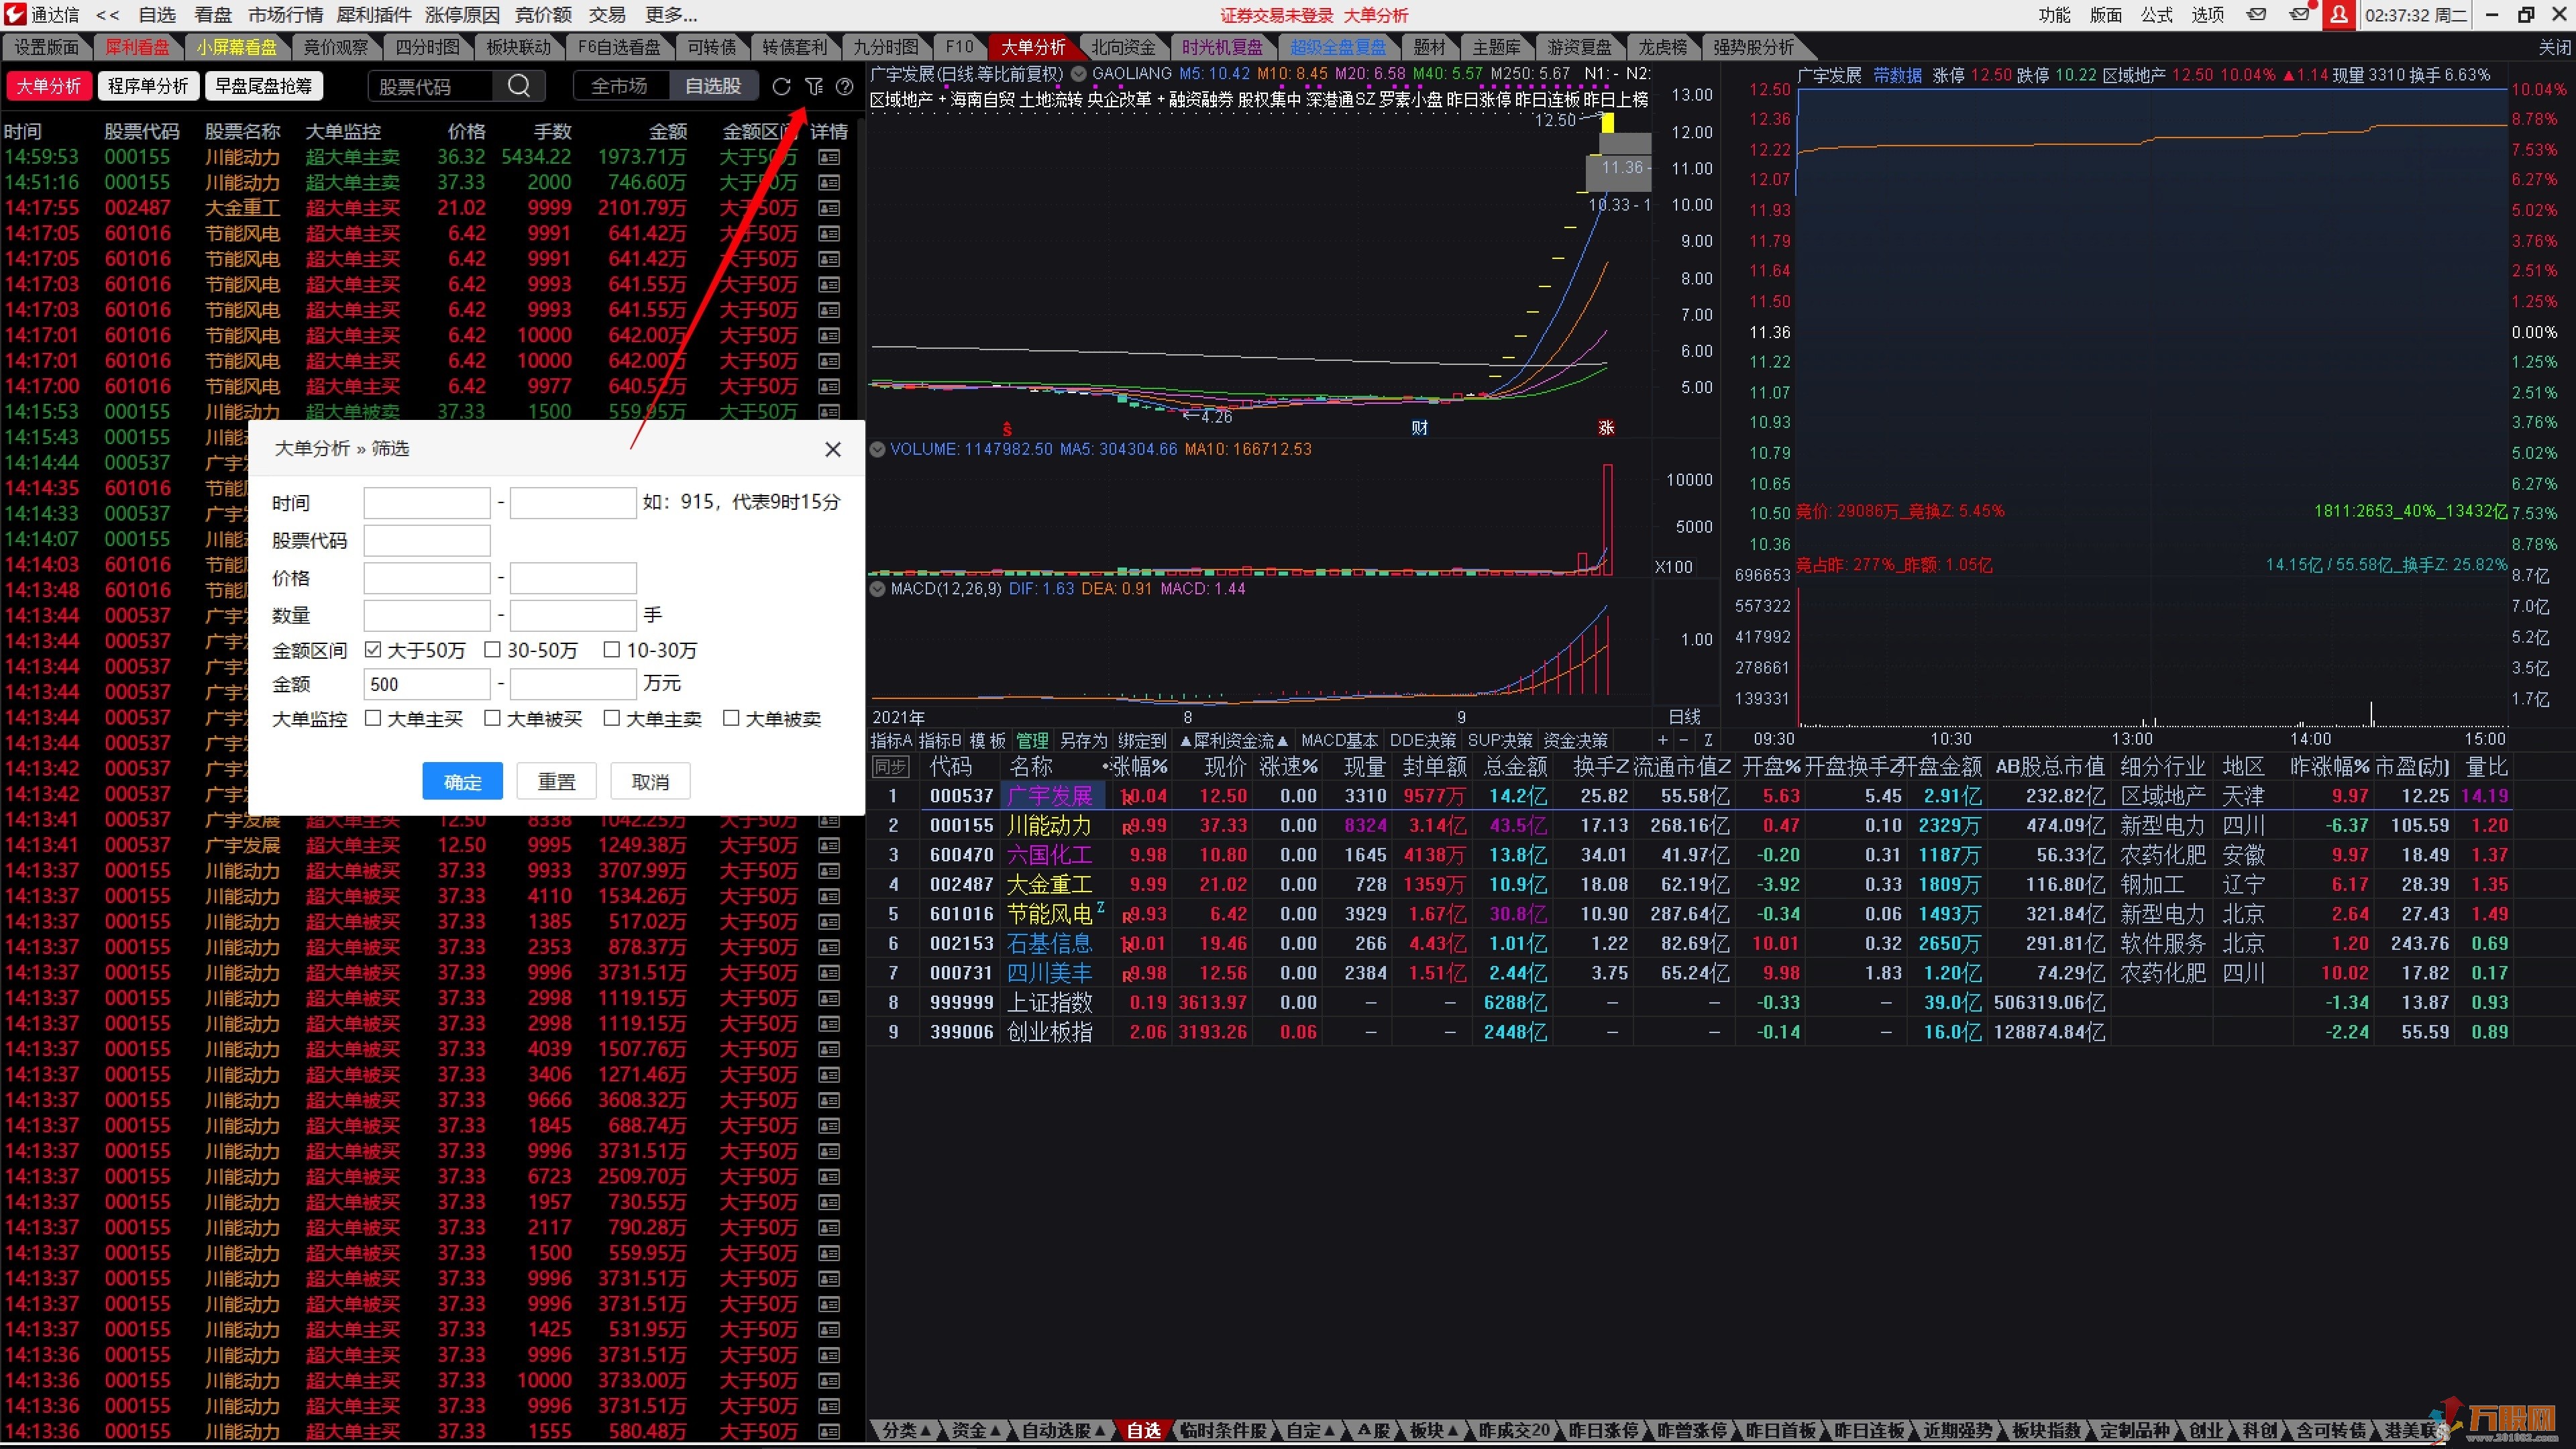Click the circle icon next to GAOLIANG
The image size is (2576, 1449).
click(x=1079, y=74)
